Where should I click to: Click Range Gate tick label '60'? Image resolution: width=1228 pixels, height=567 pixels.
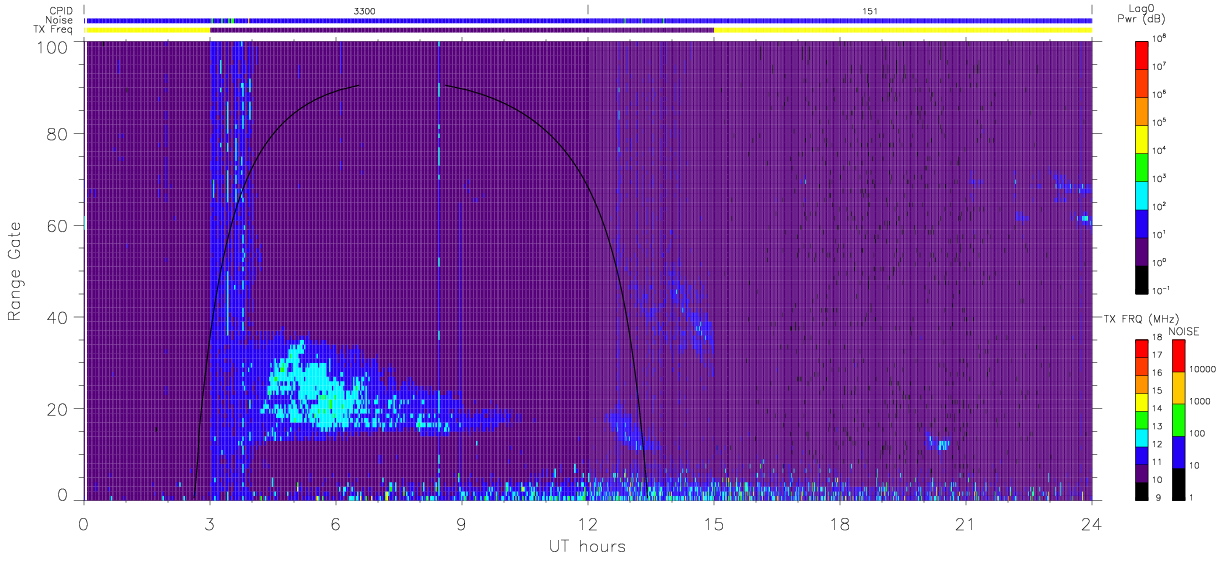tap(58, 226)
